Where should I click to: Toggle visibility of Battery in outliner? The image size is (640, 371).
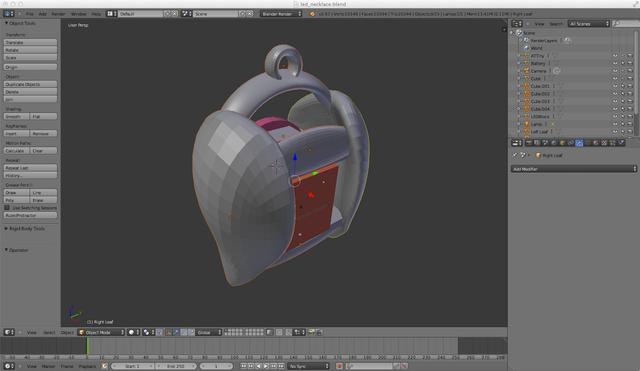(x=615, y=63)
